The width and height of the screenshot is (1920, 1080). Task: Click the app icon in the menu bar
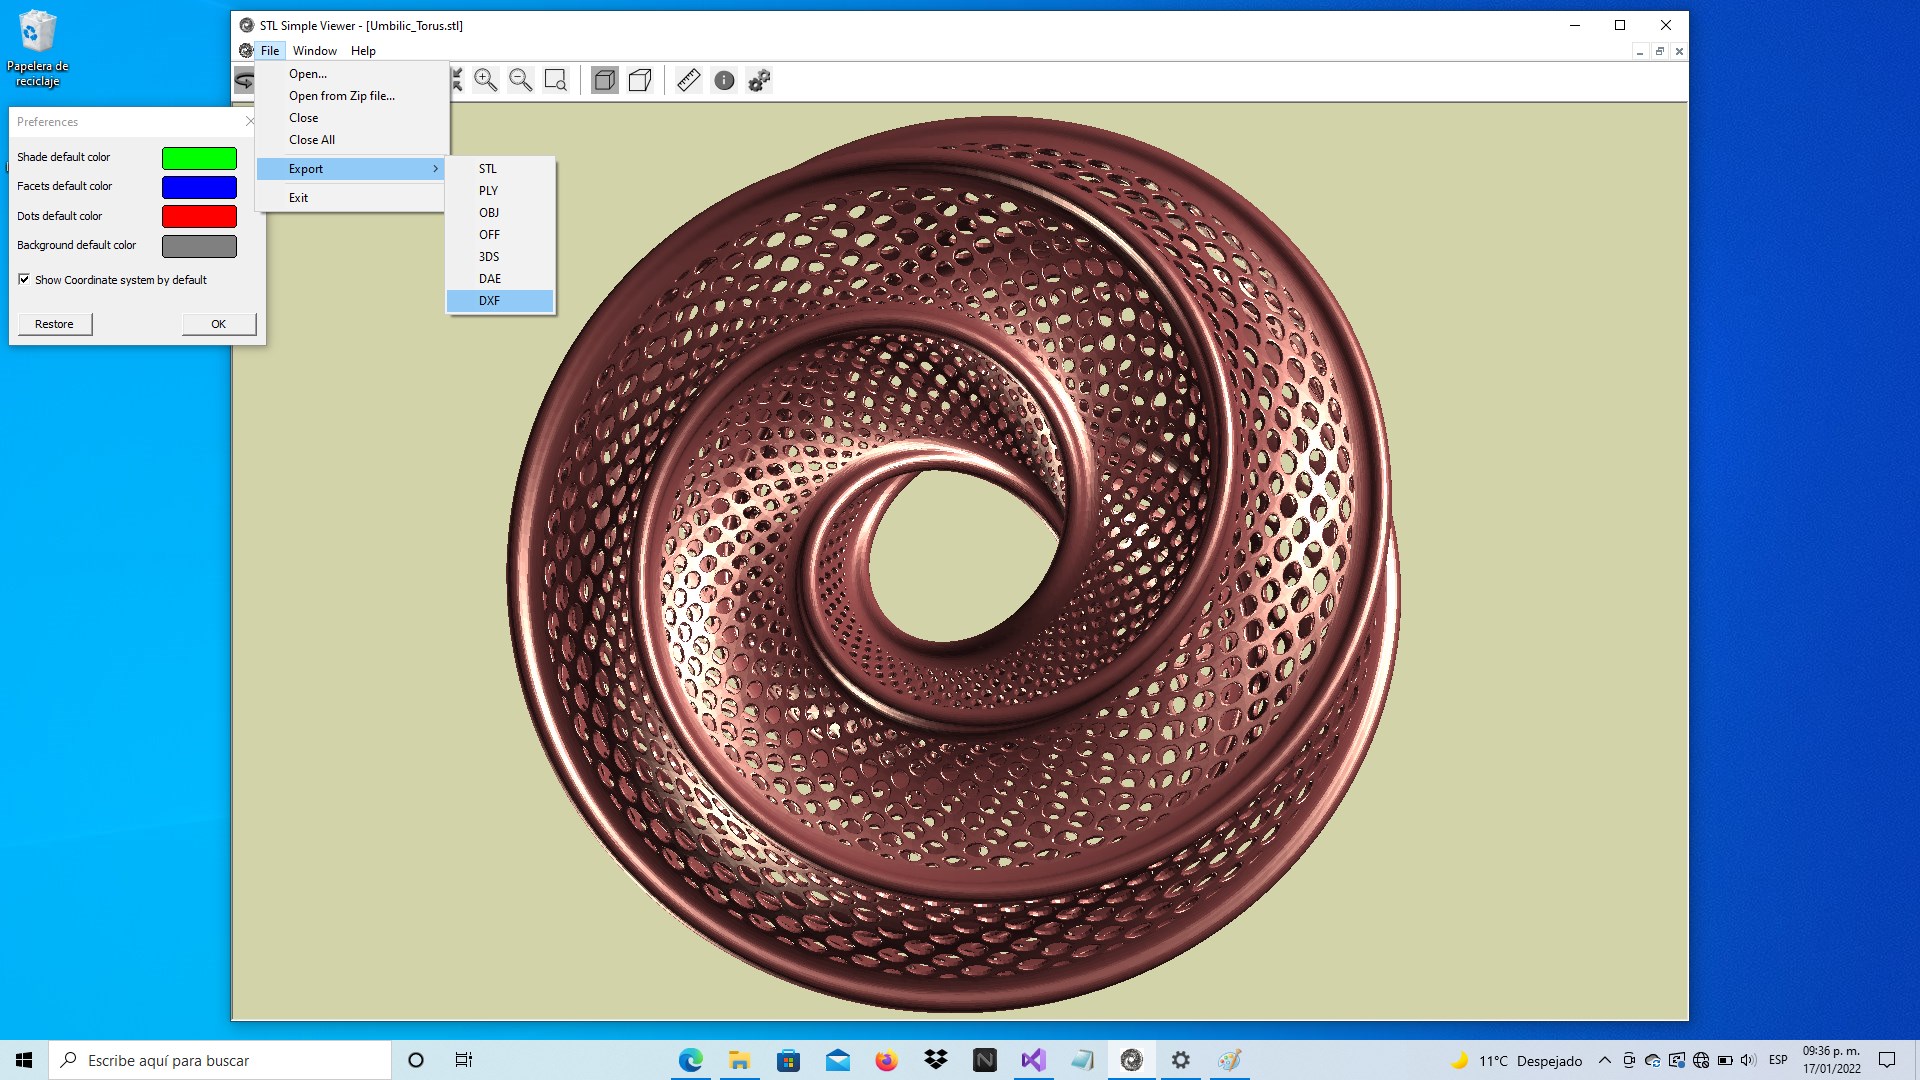(x=246, y=50)
